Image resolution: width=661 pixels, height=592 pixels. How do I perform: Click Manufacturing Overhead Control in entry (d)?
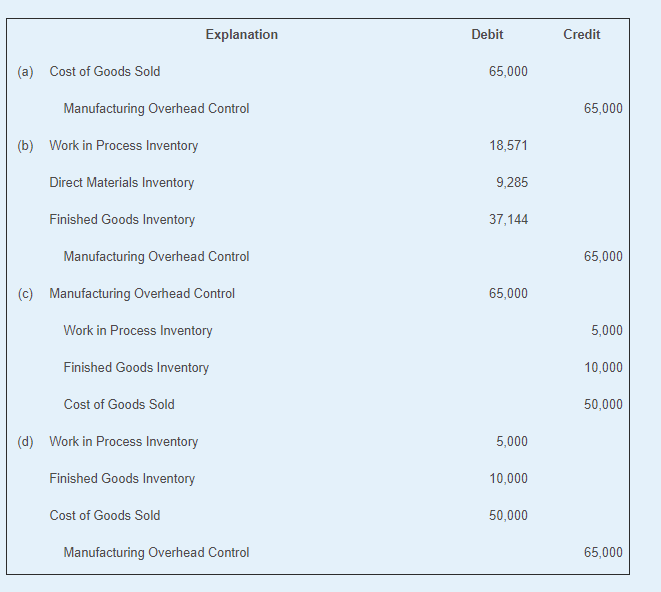click(156, 553)
